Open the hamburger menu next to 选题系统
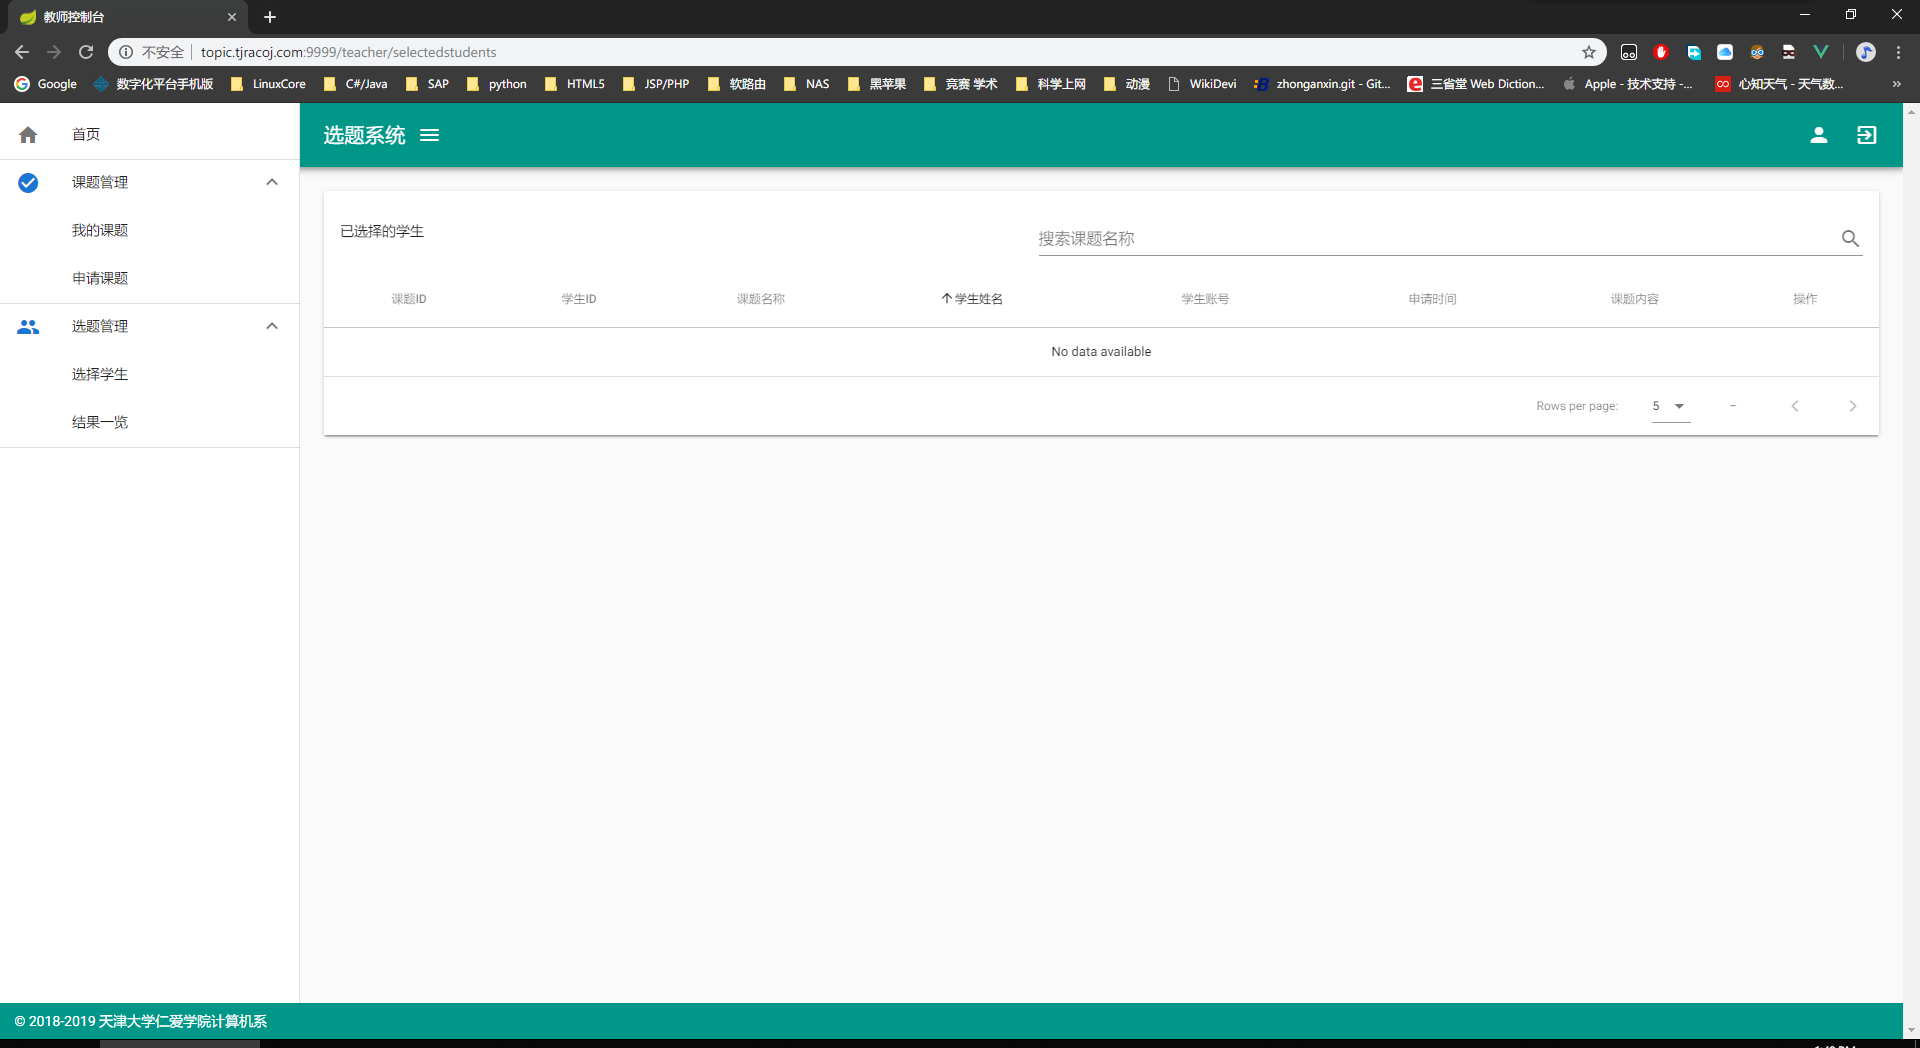 coord(429,135)
